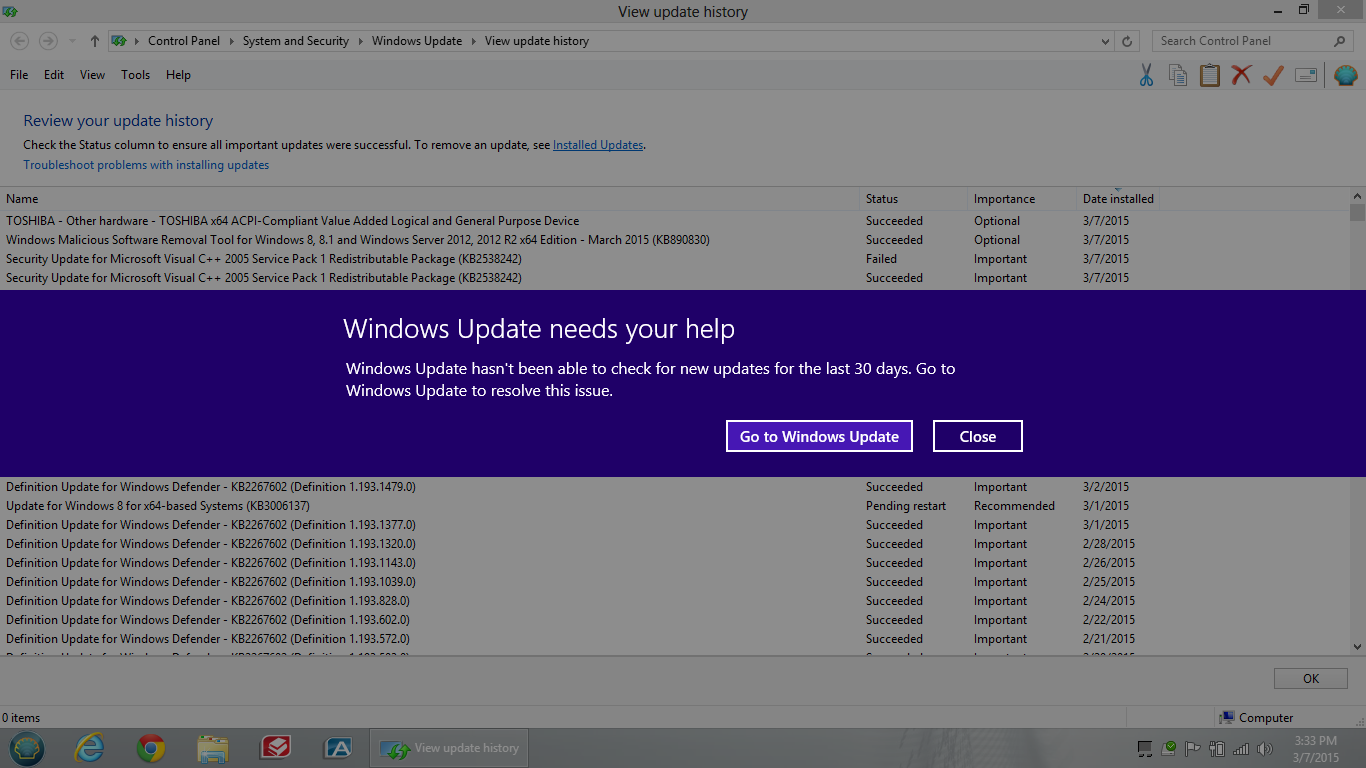Click the shell icon at the toolbar's right end

(x=1345, y=75)
